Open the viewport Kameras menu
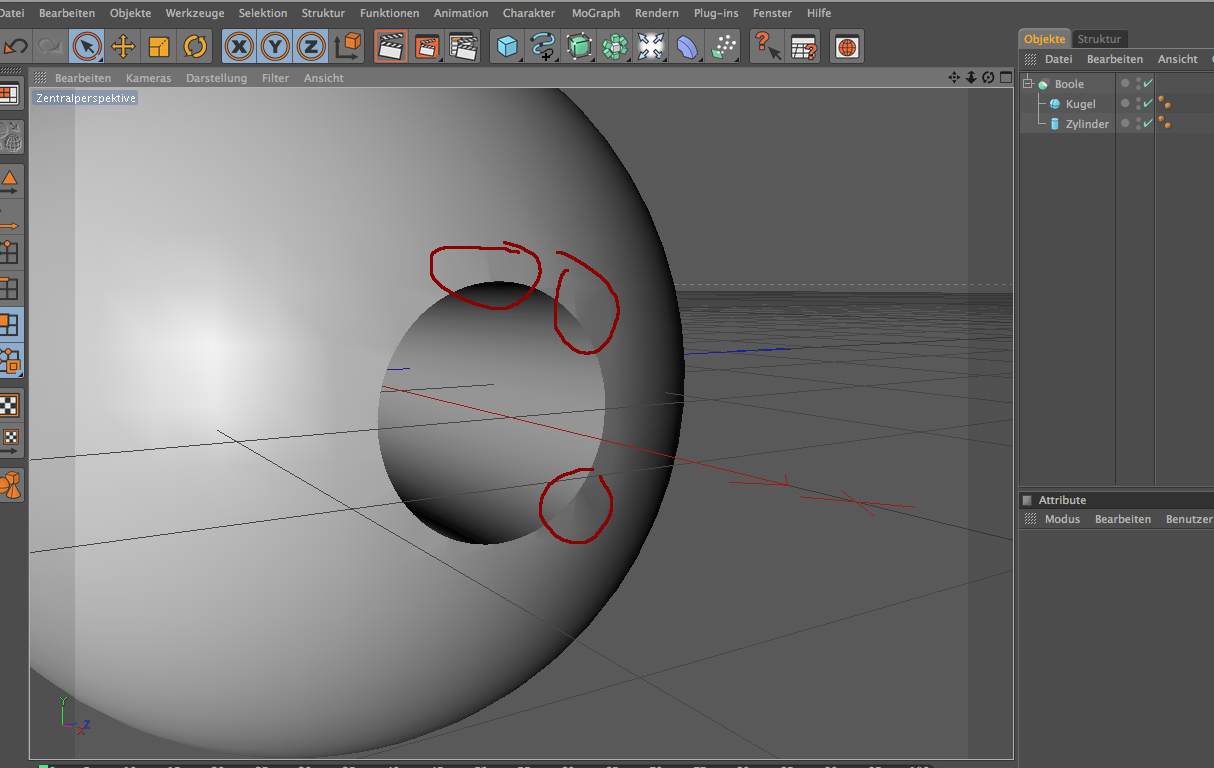 (148, 78)
